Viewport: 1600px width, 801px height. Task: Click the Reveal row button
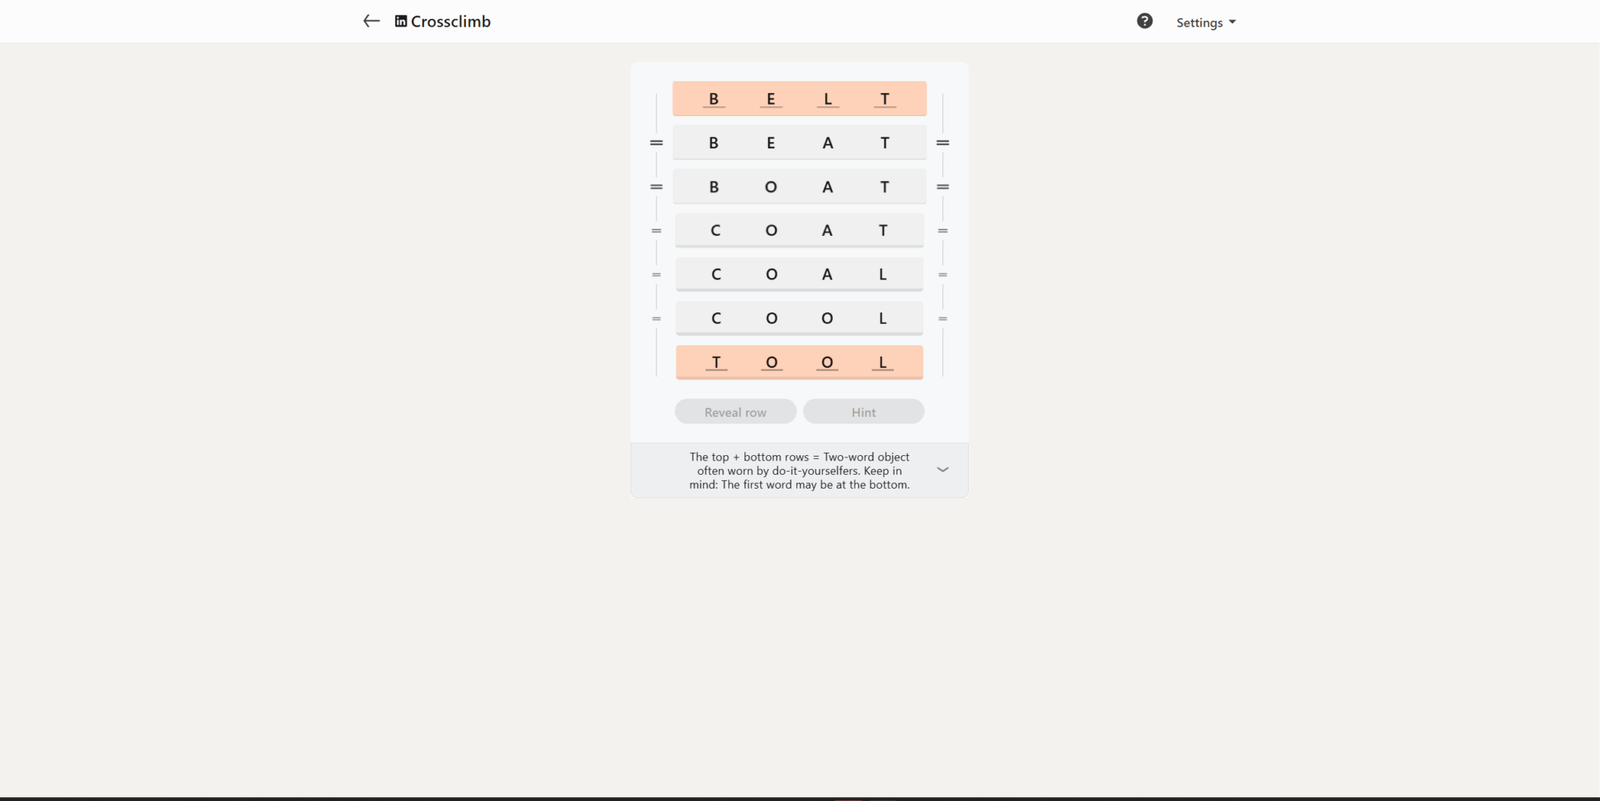click(735, 412)
